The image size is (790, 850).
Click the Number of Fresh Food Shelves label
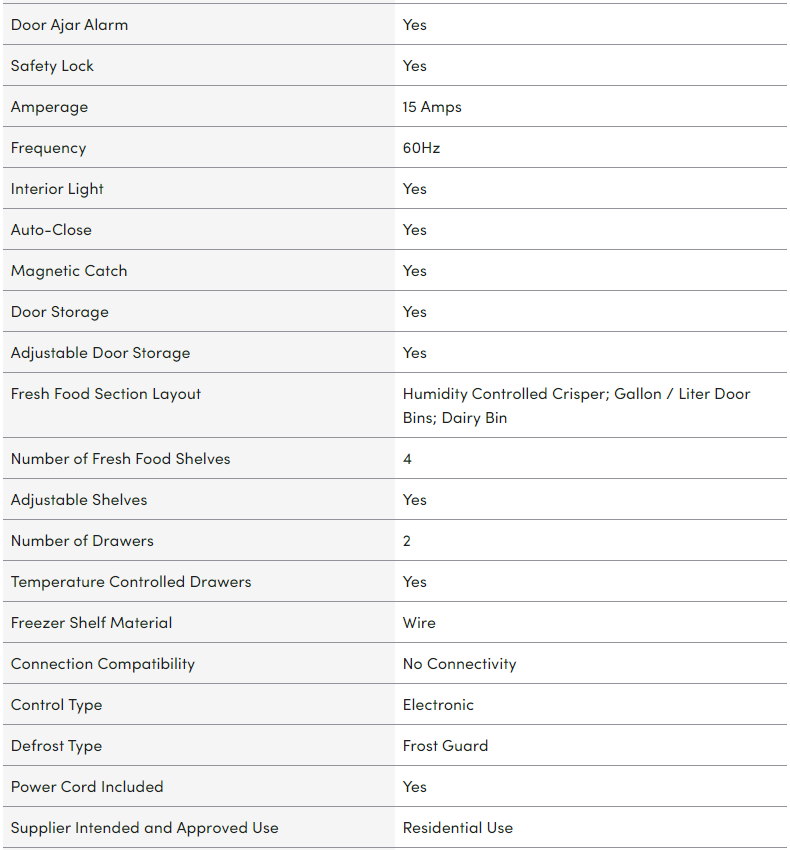120,459
